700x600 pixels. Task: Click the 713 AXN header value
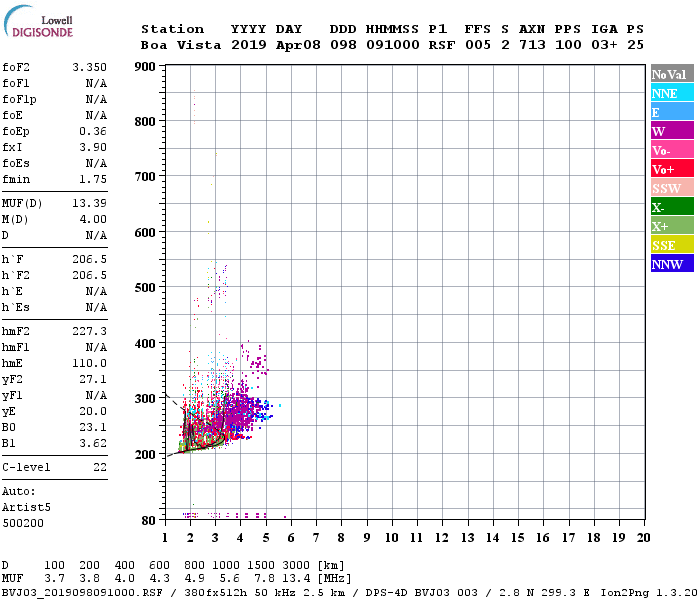(x=532, y=45)
